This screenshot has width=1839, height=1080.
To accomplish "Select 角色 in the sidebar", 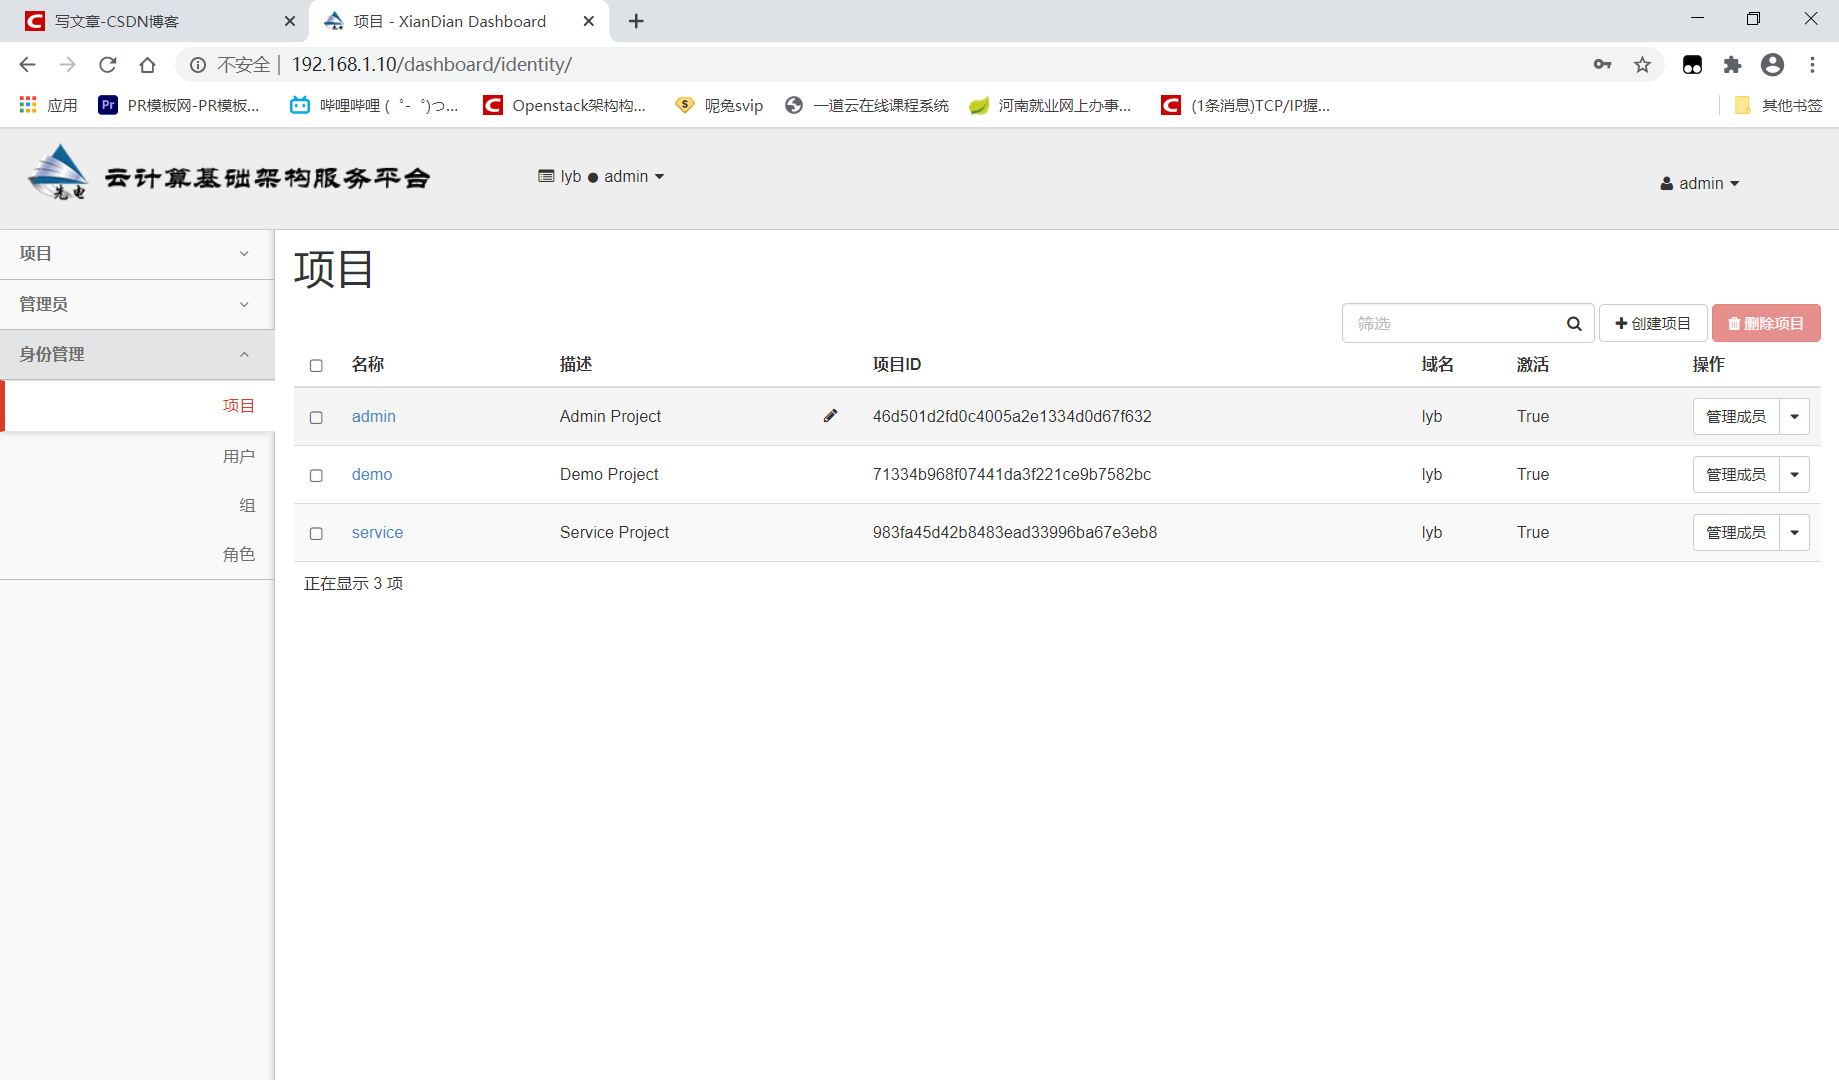I will (x=137, y=554).
